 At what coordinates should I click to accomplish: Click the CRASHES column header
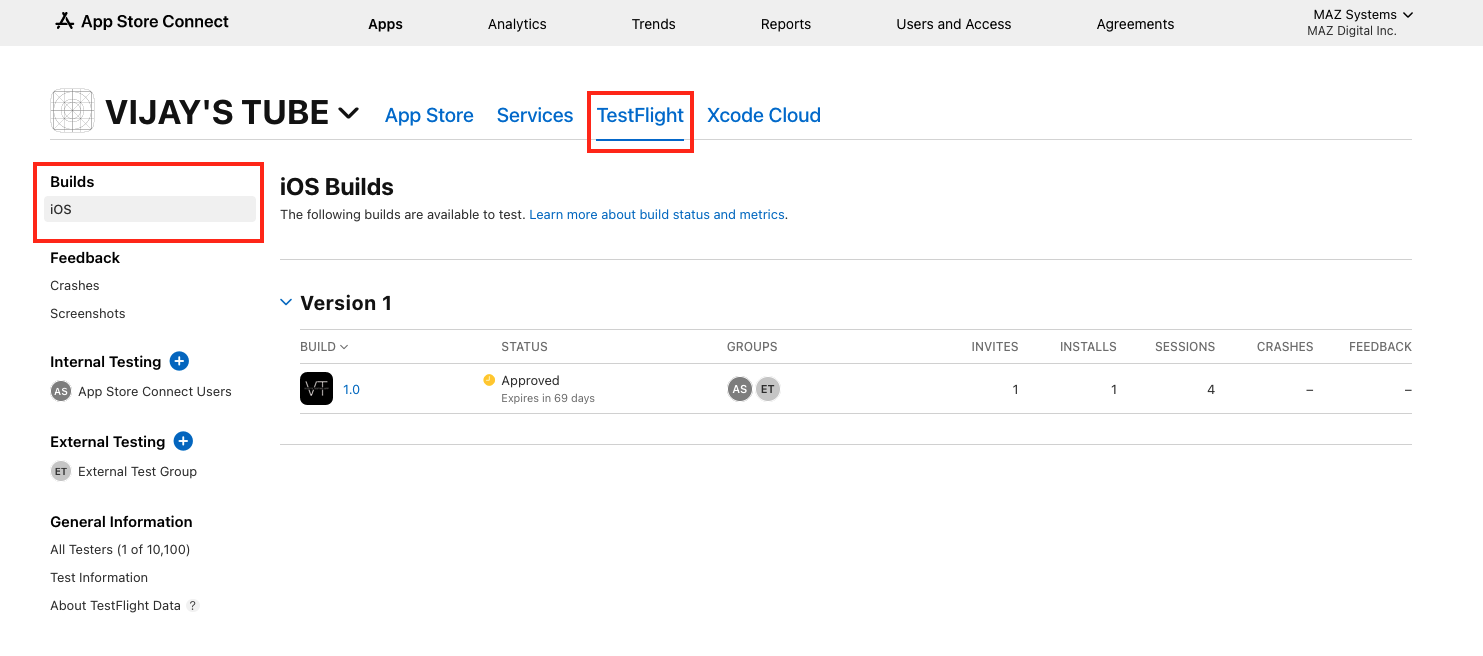tap(1285, 347)
